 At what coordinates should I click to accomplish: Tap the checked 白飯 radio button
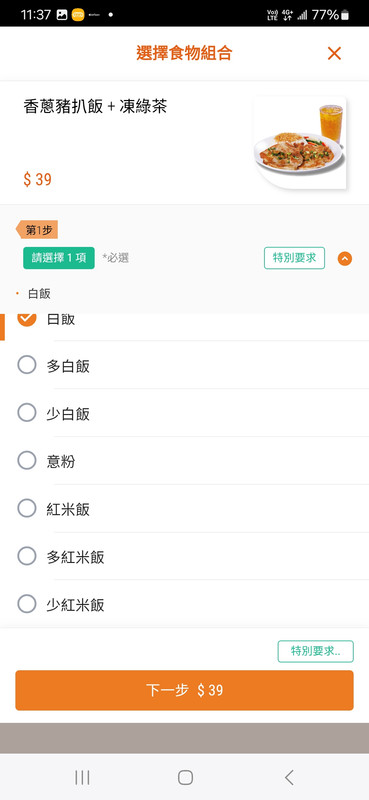pos(27,318)
